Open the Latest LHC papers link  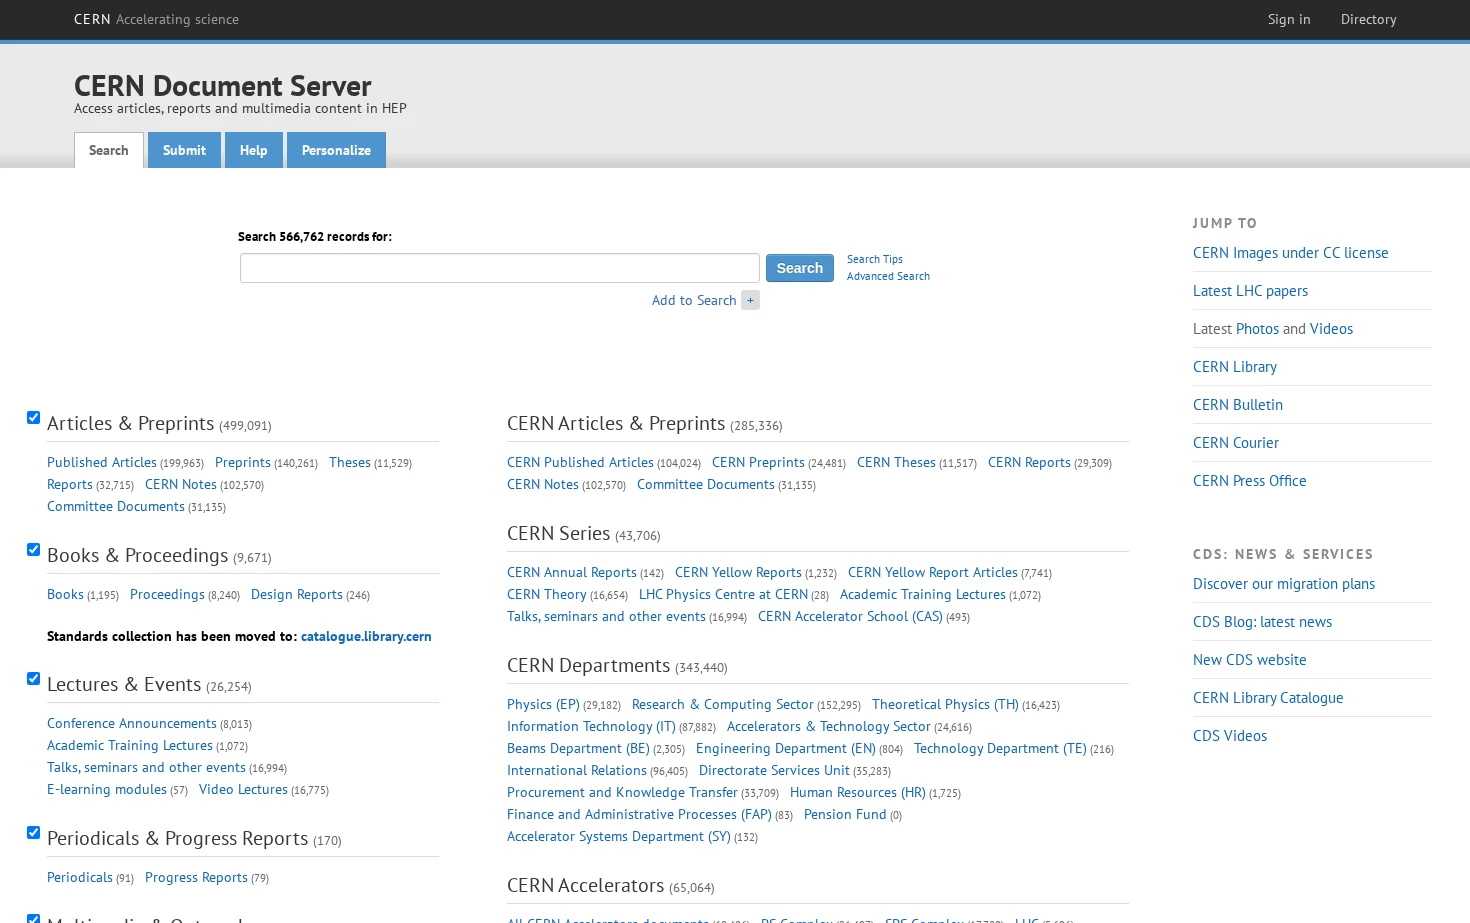(x=1250, y=291)
